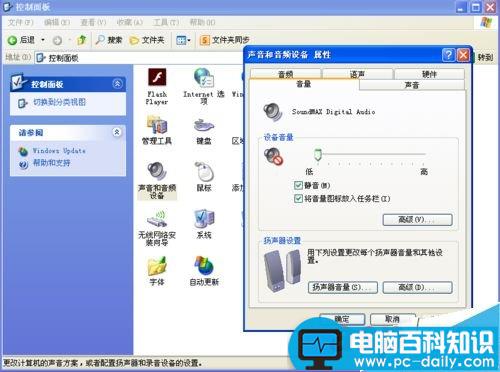The width and height of the screenshot is (500, 372).
Task: Click the Windows Update link
Action: pyautogui.click(x=59, y=151)
